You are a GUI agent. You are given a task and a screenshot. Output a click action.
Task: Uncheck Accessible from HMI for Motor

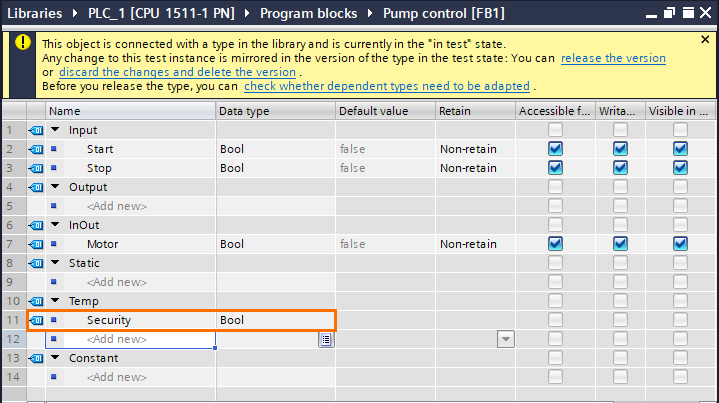coord(555,244)
